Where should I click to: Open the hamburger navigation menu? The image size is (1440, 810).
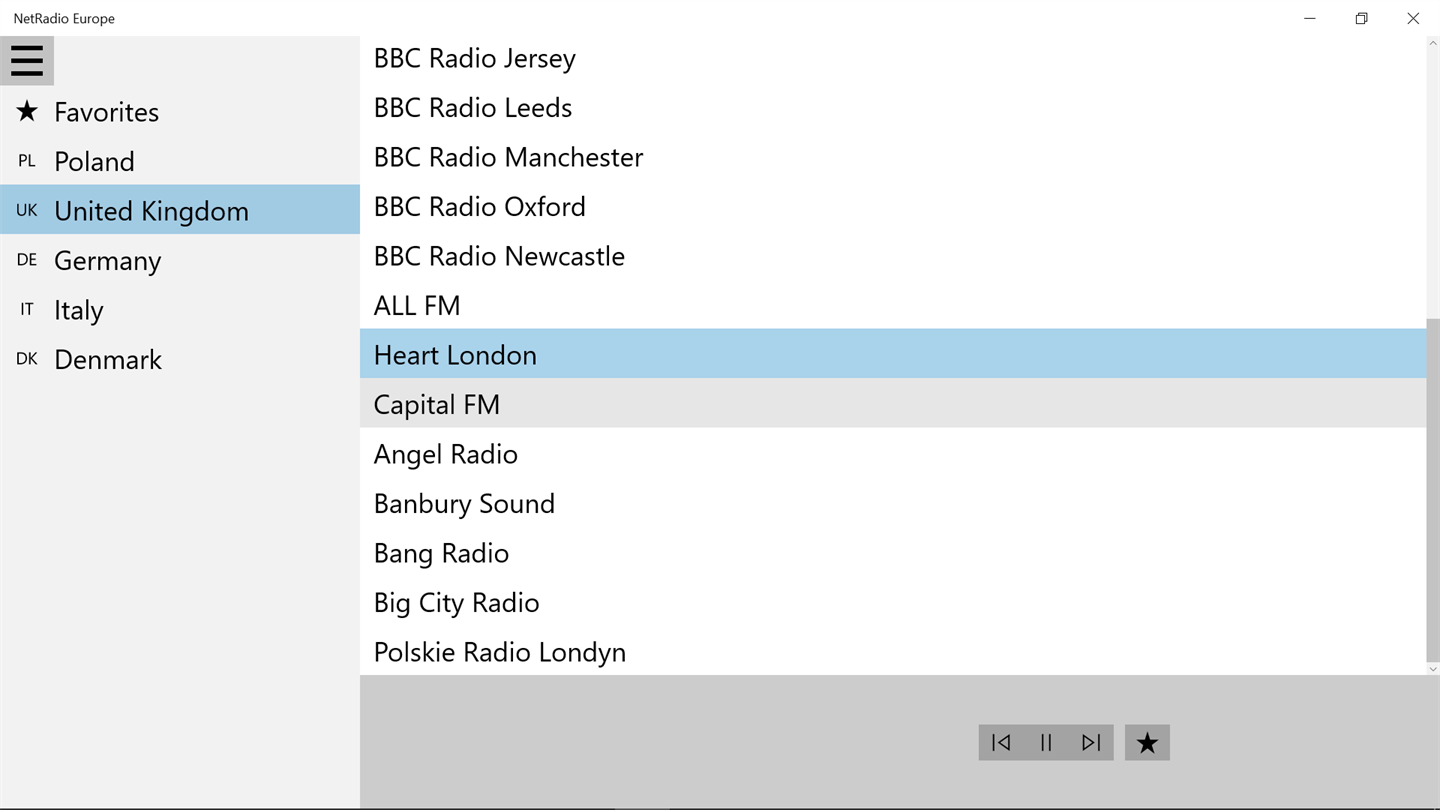27,61
